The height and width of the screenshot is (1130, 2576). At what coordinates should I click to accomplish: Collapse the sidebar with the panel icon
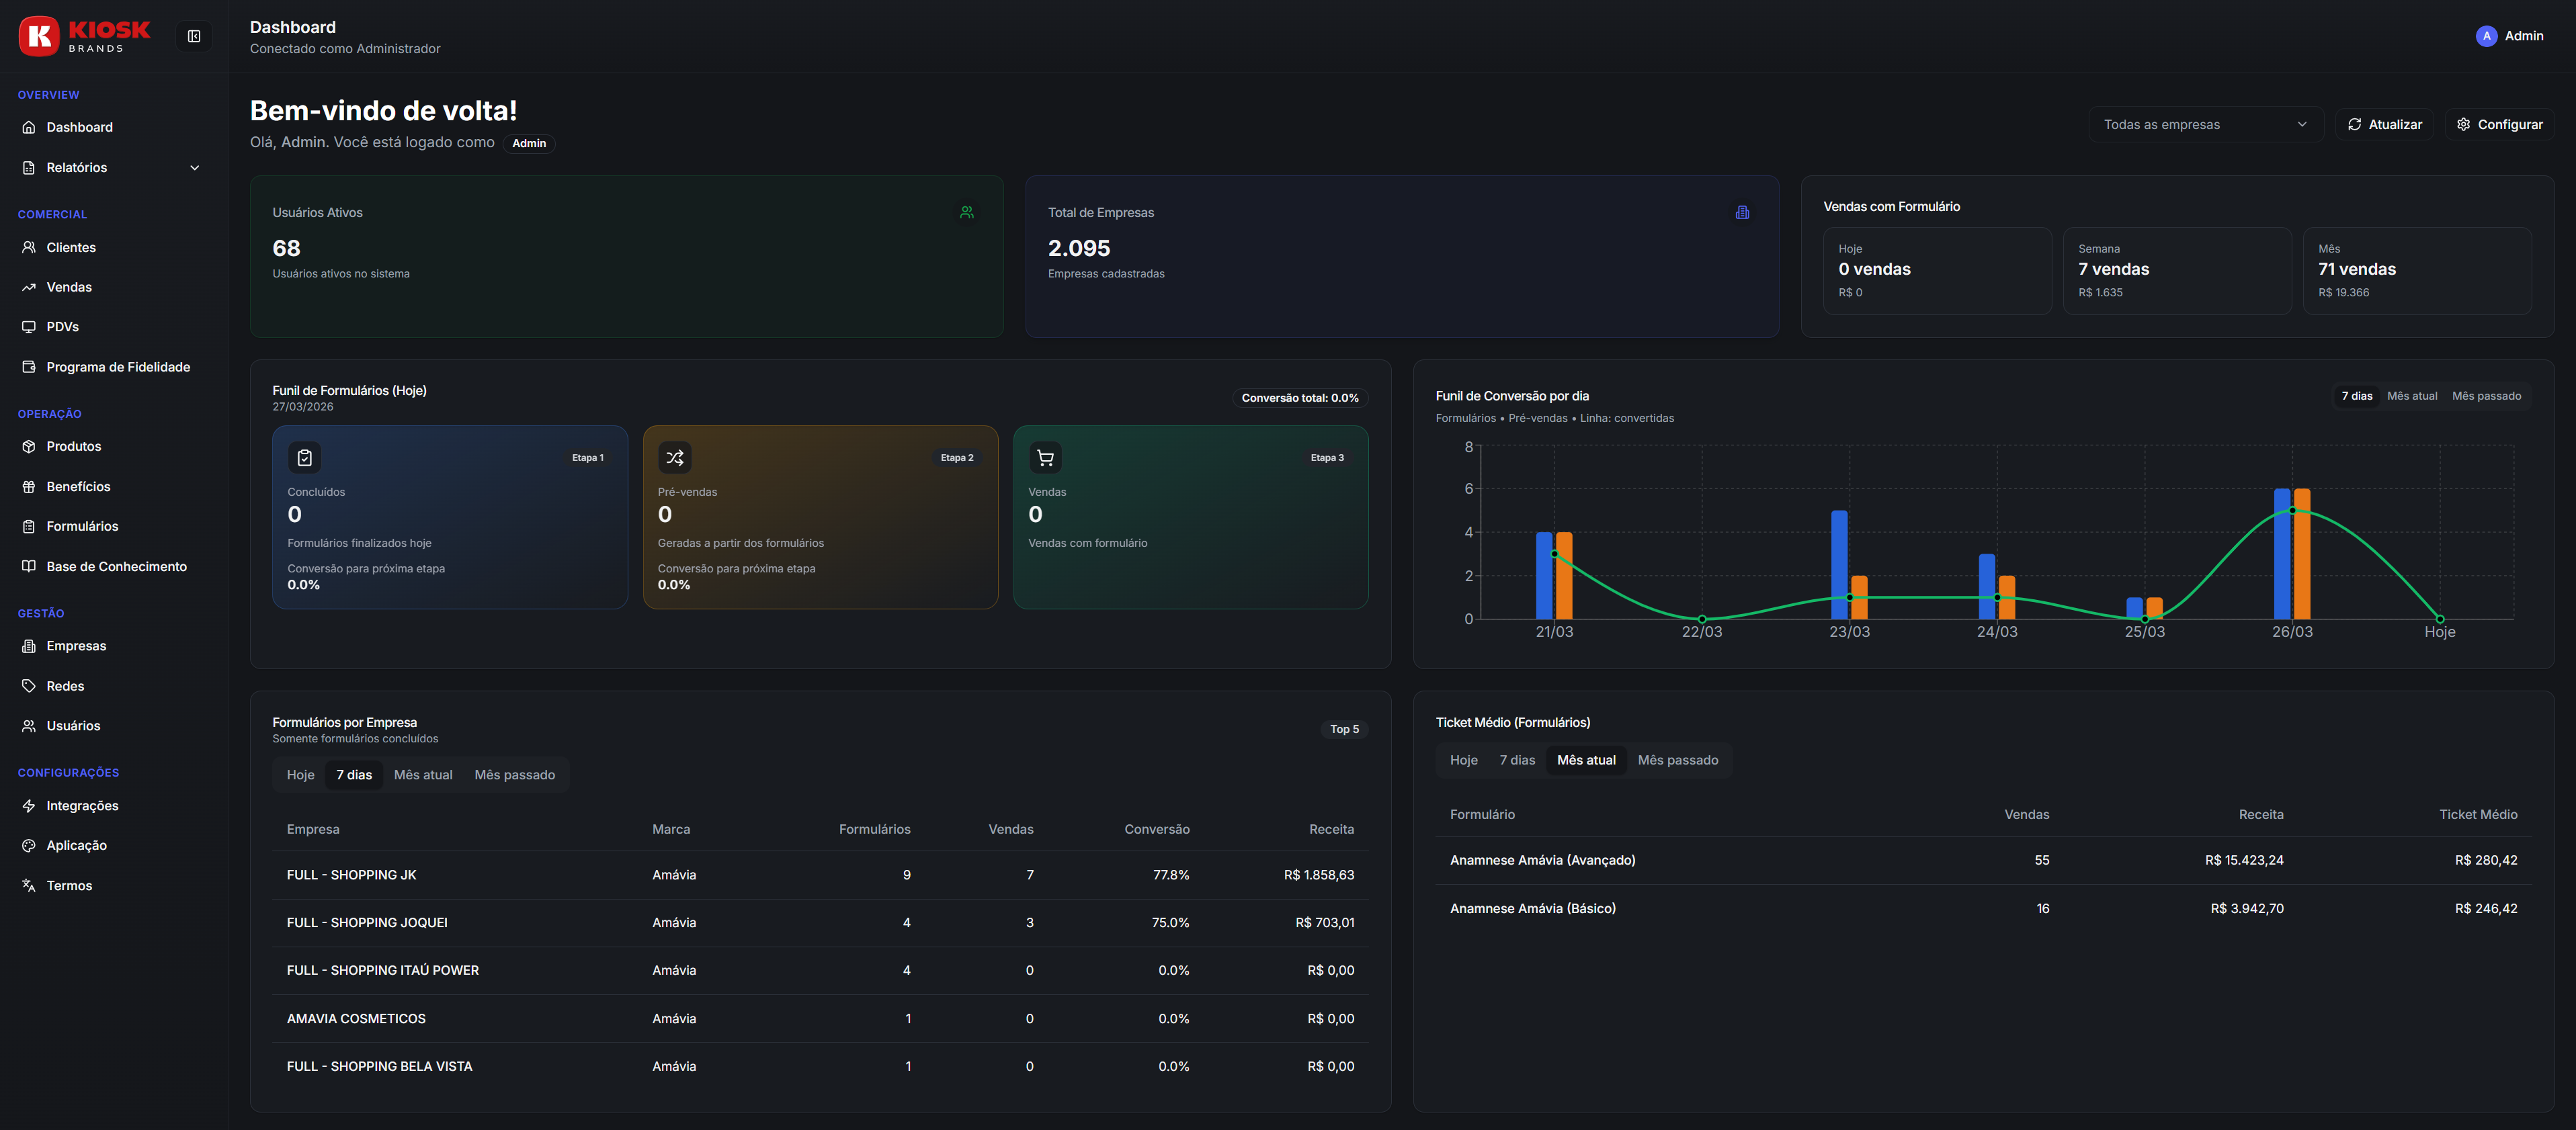(194, 37)
